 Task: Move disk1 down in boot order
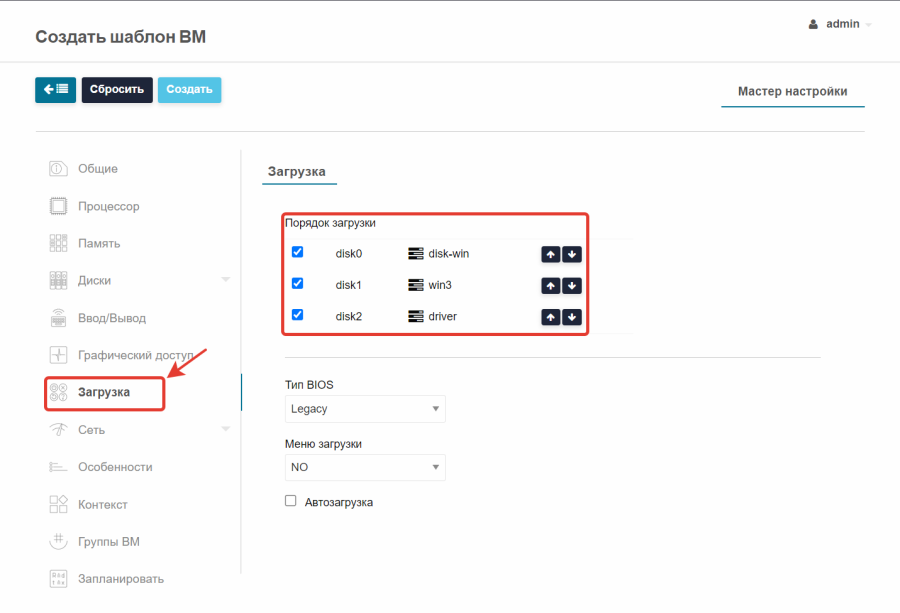[572, 286]
